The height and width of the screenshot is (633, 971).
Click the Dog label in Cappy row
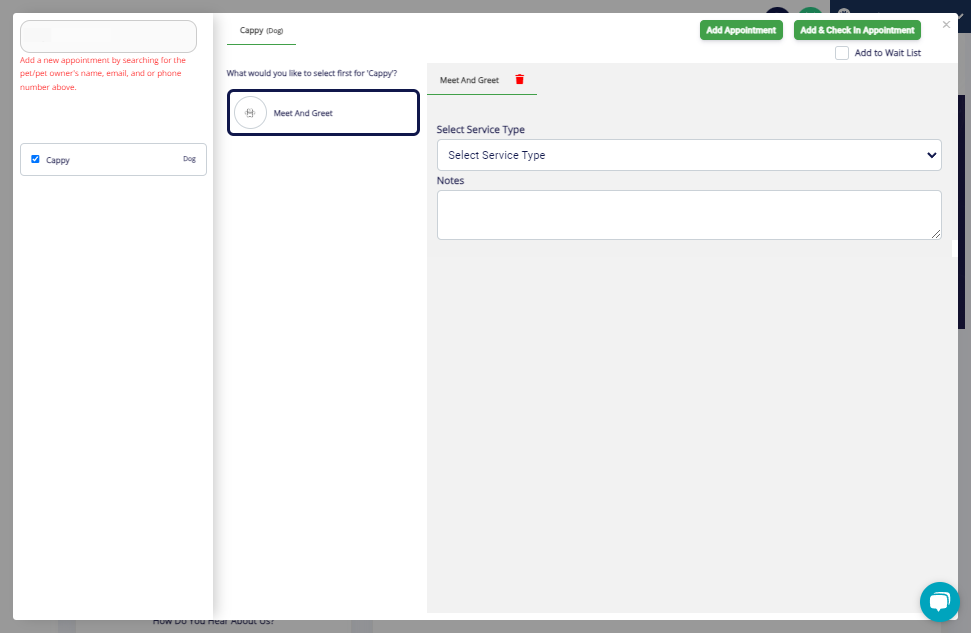189,159
